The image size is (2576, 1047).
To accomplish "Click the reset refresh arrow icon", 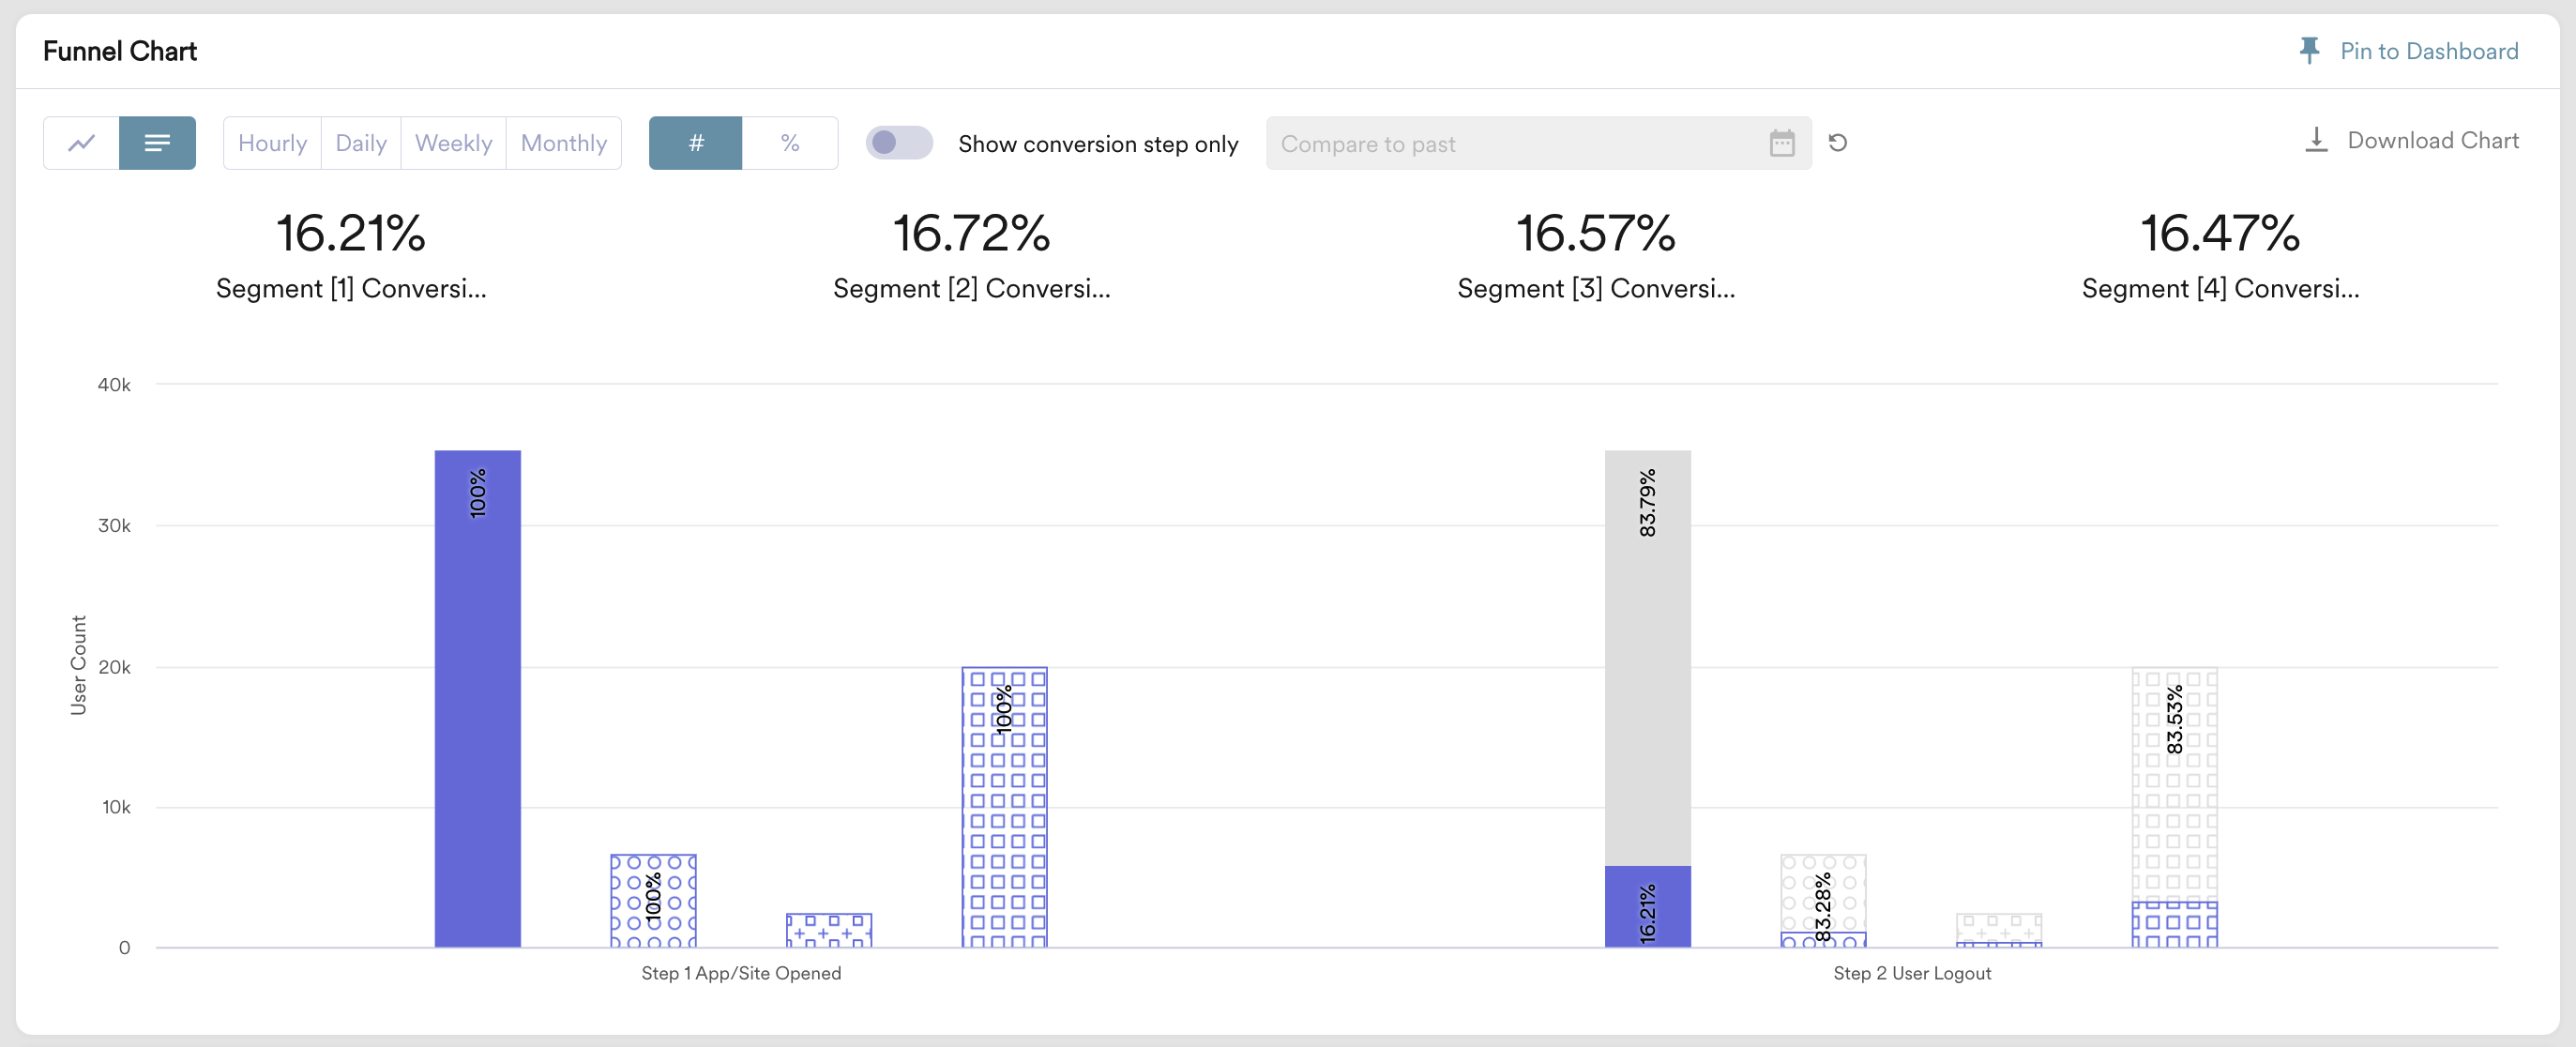I will click(1837, 143).
